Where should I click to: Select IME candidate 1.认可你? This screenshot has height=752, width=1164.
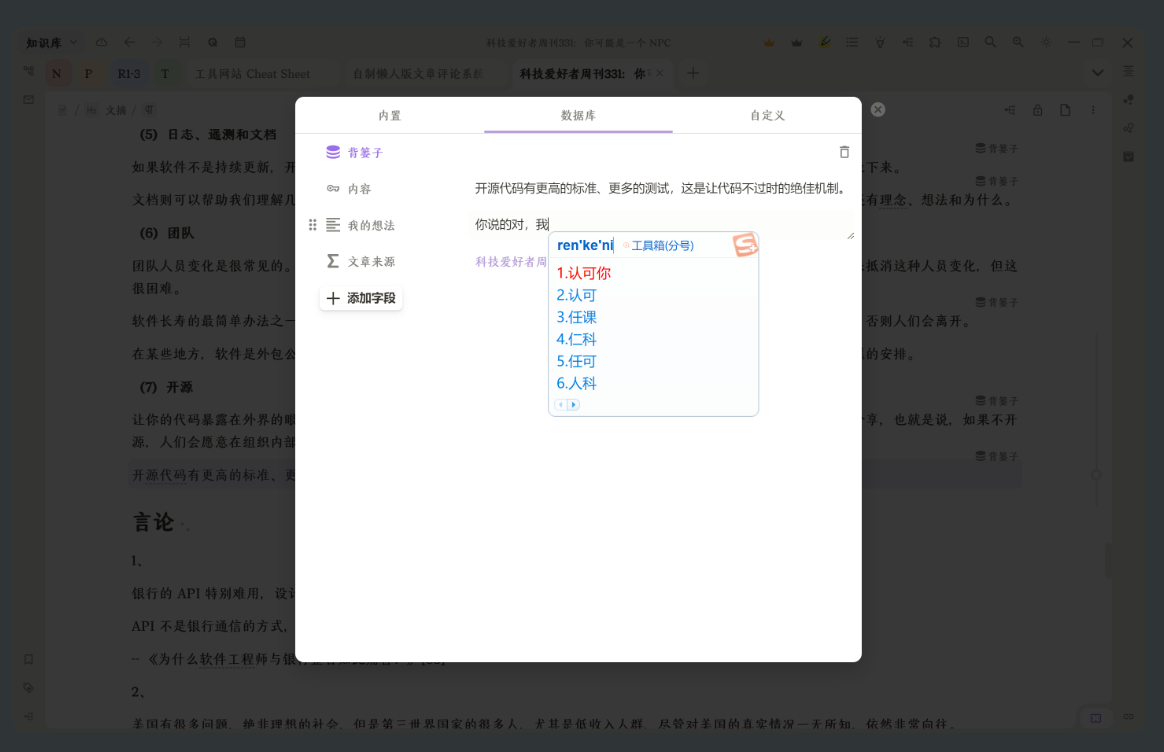(x=583, y=273)
